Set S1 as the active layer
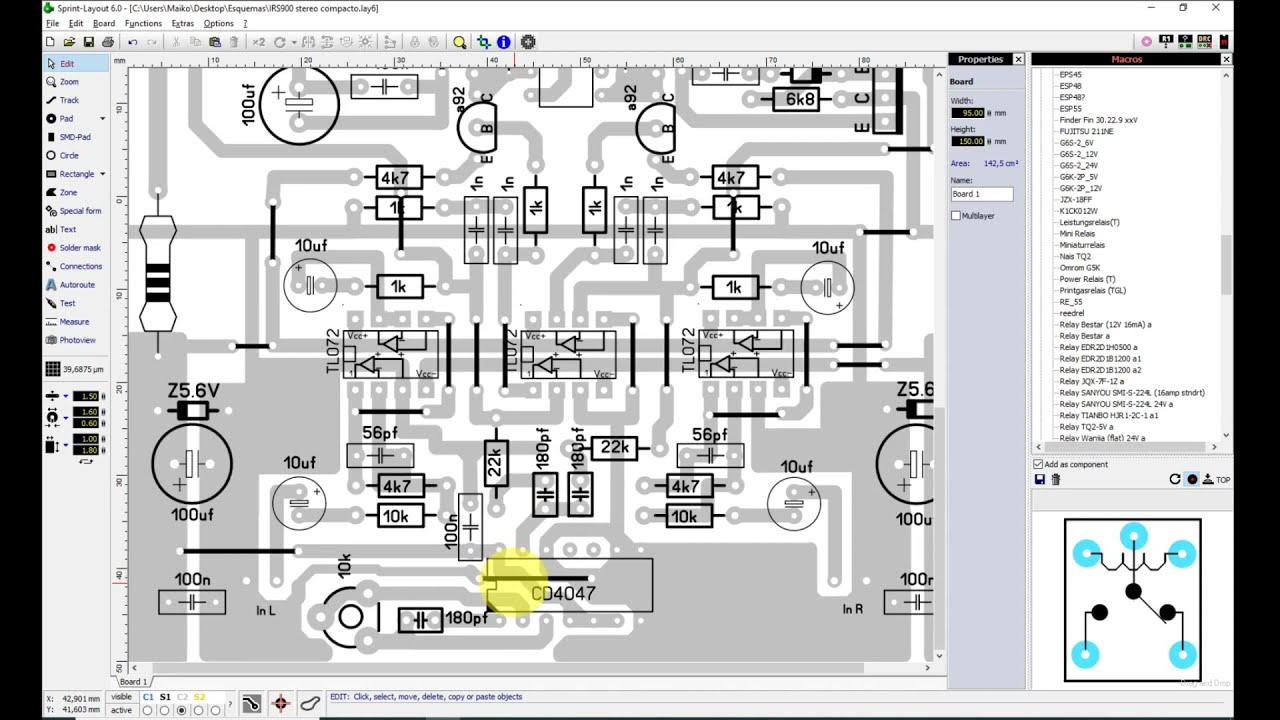Screen dimensions: 1280x720 [x=165, y=710]
